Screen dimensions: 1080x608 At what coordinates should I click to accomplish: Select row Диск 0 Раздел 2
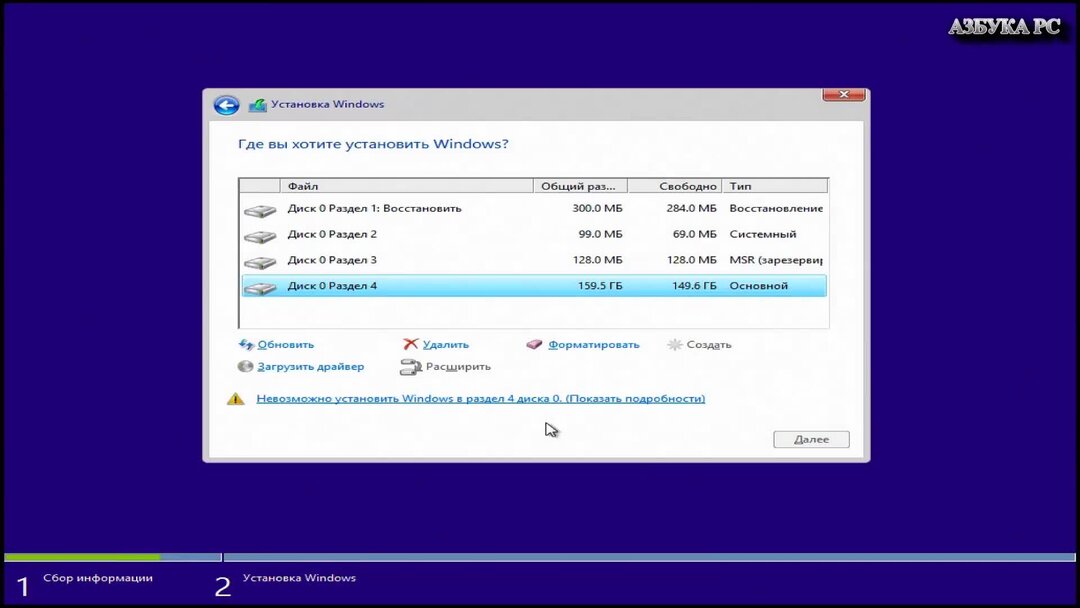(x=534, y=234)
